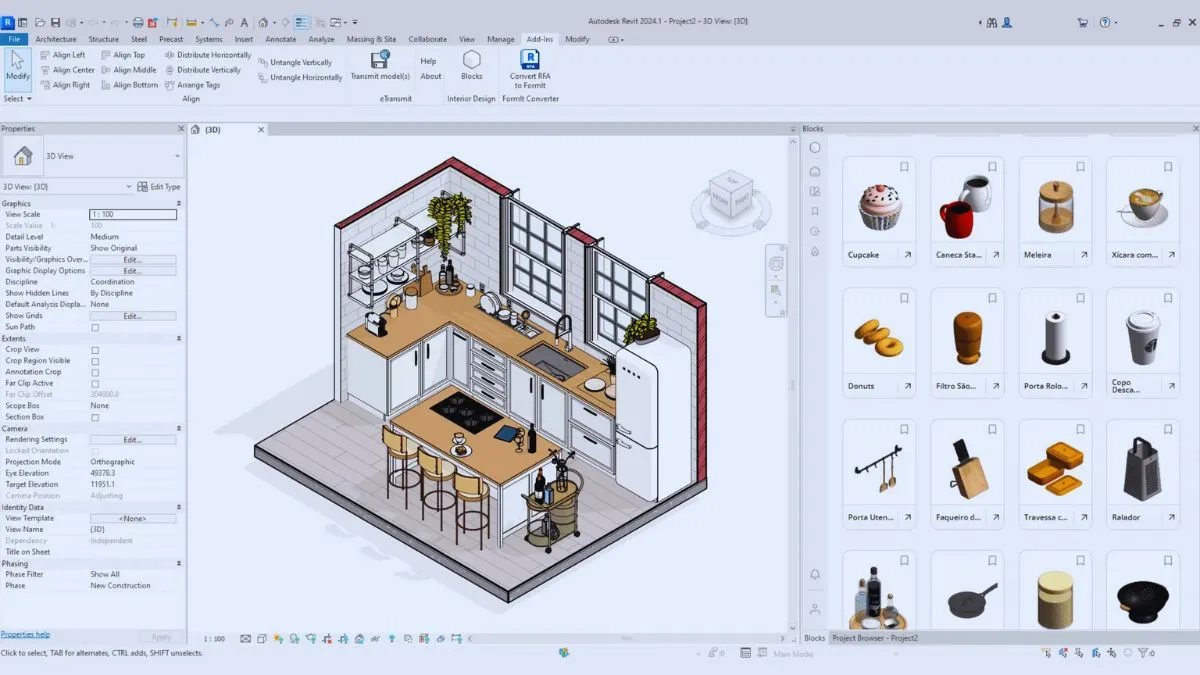The width and height of the screenshot is (1200, 675).
Task: Bookmark the Cupcake block
Action: 904,167
